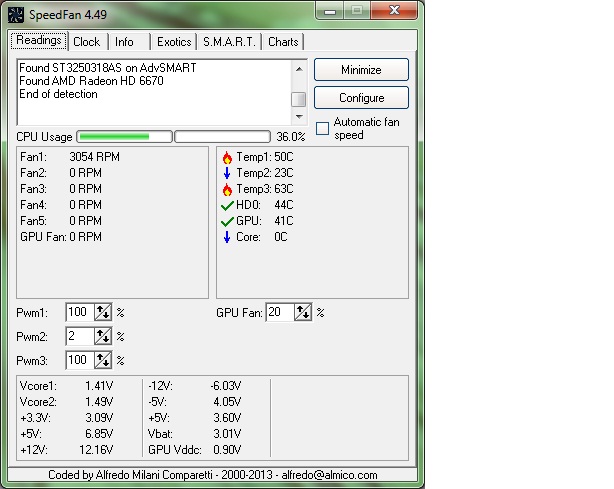Click the flame icon next to Temp3

click(x=227, y=189)
